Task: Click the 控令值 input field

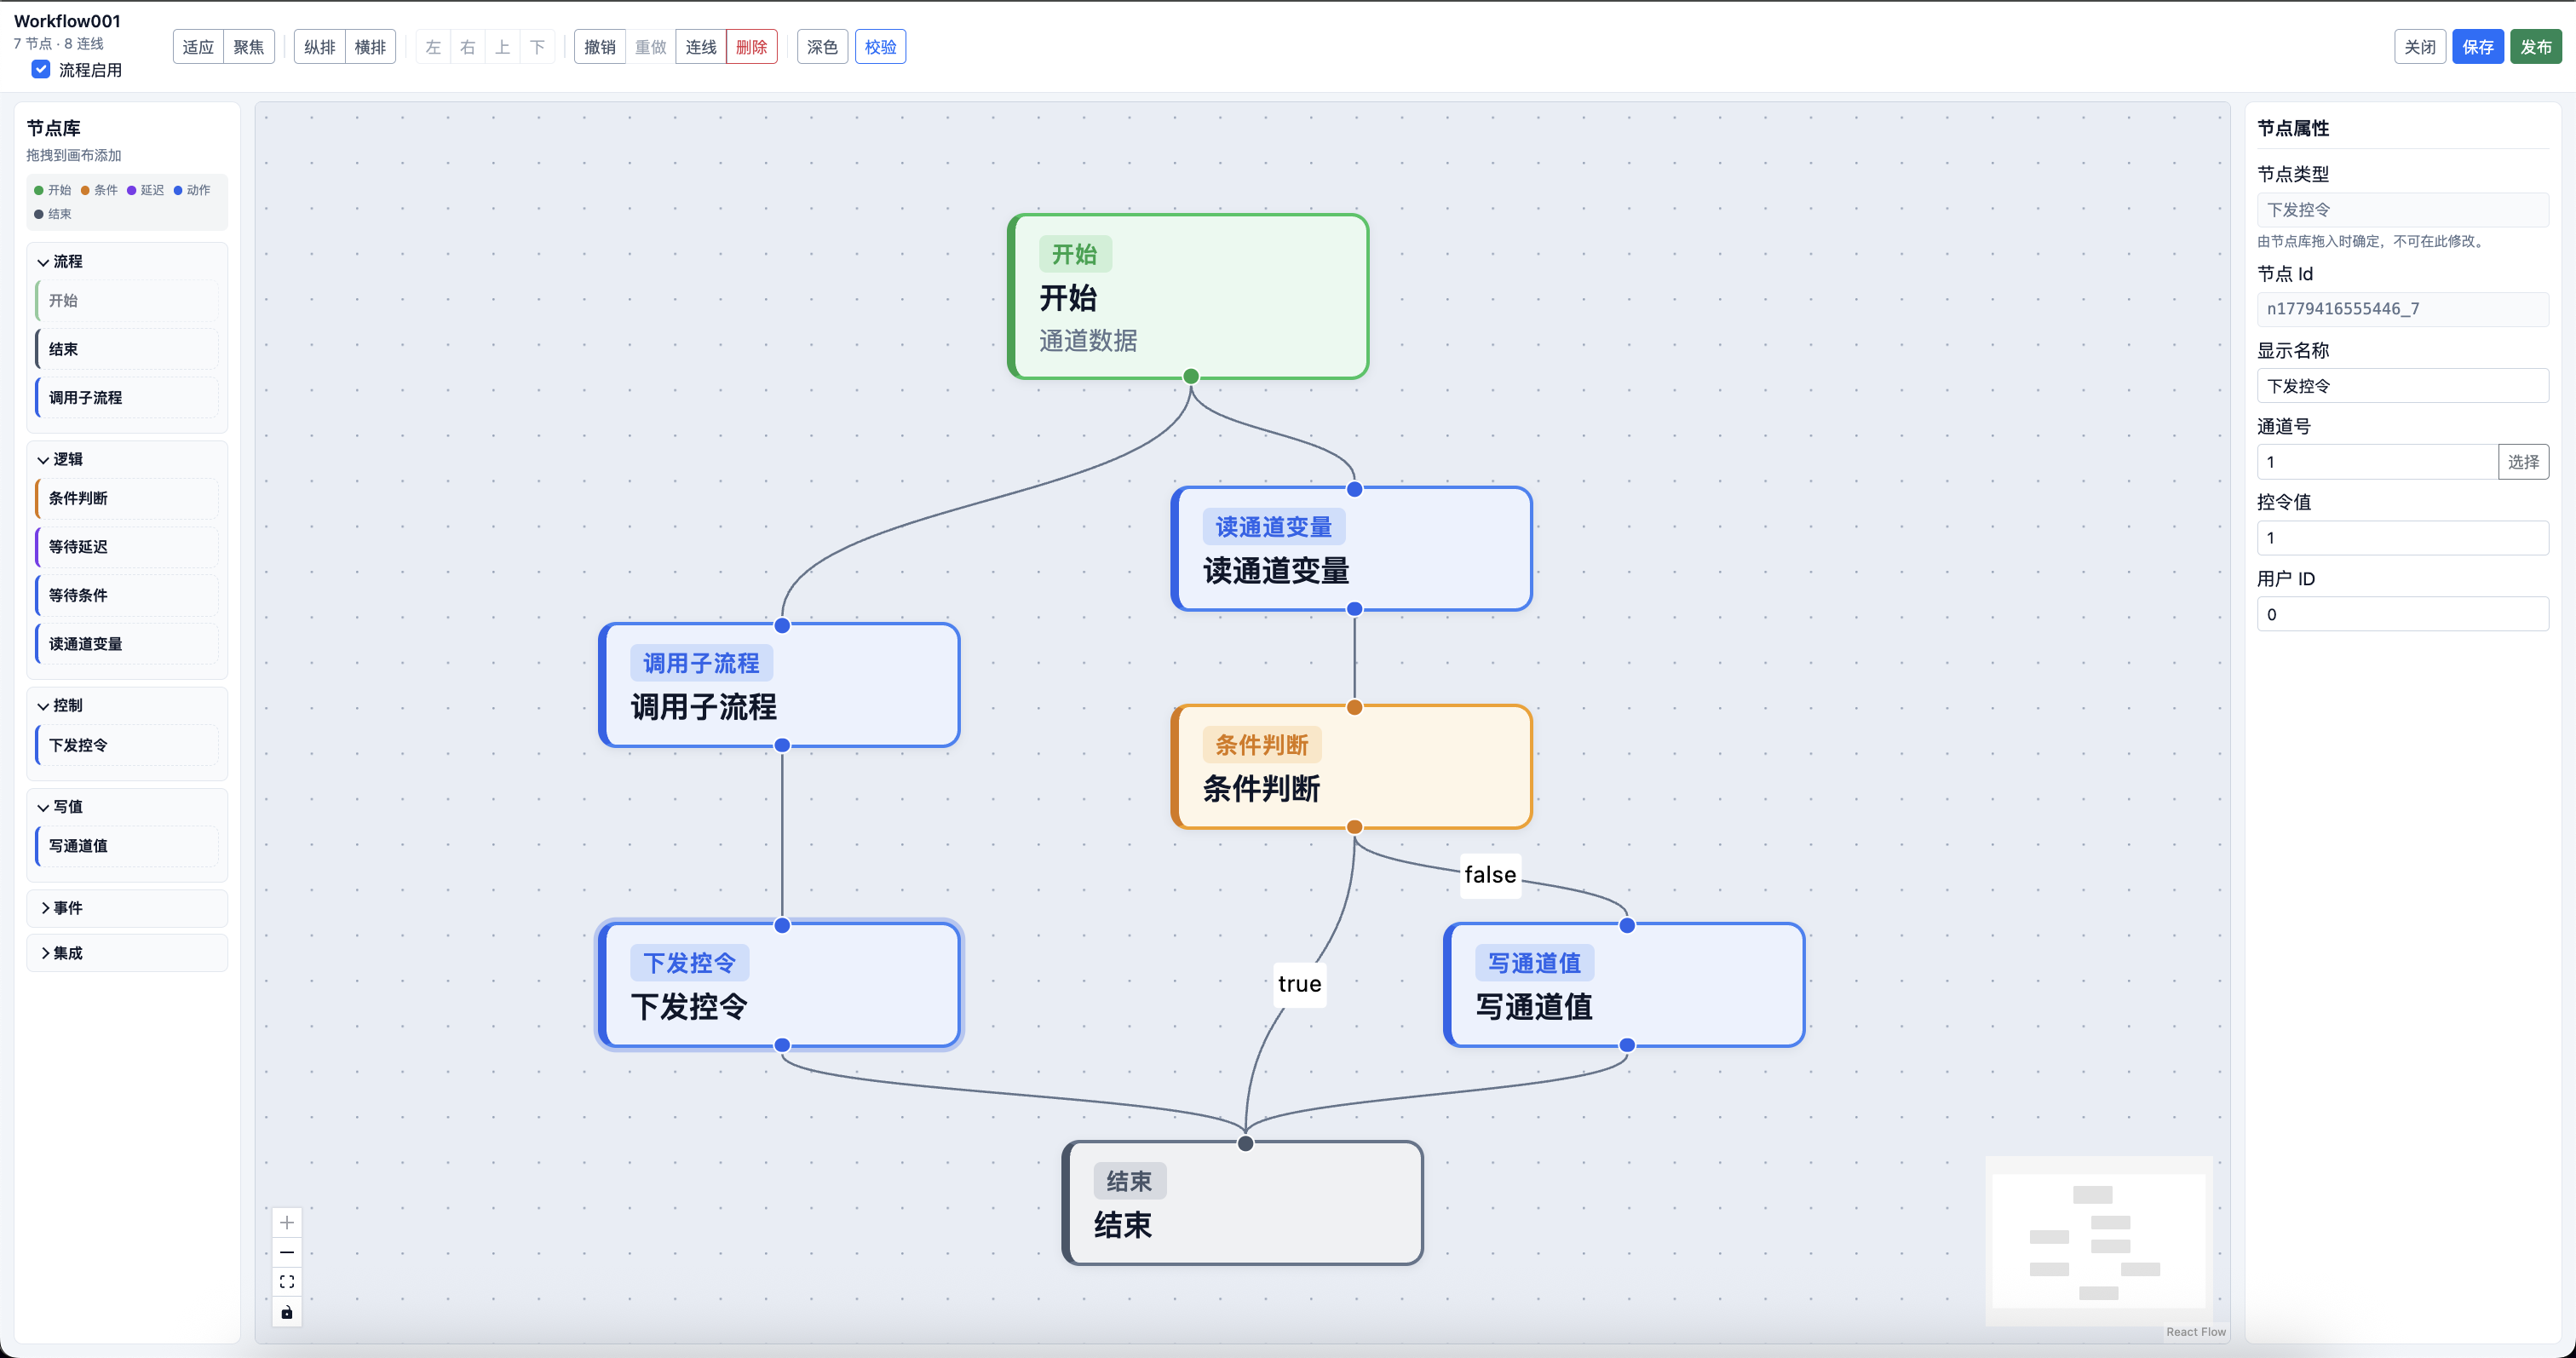Action: tap(2402, 538)
